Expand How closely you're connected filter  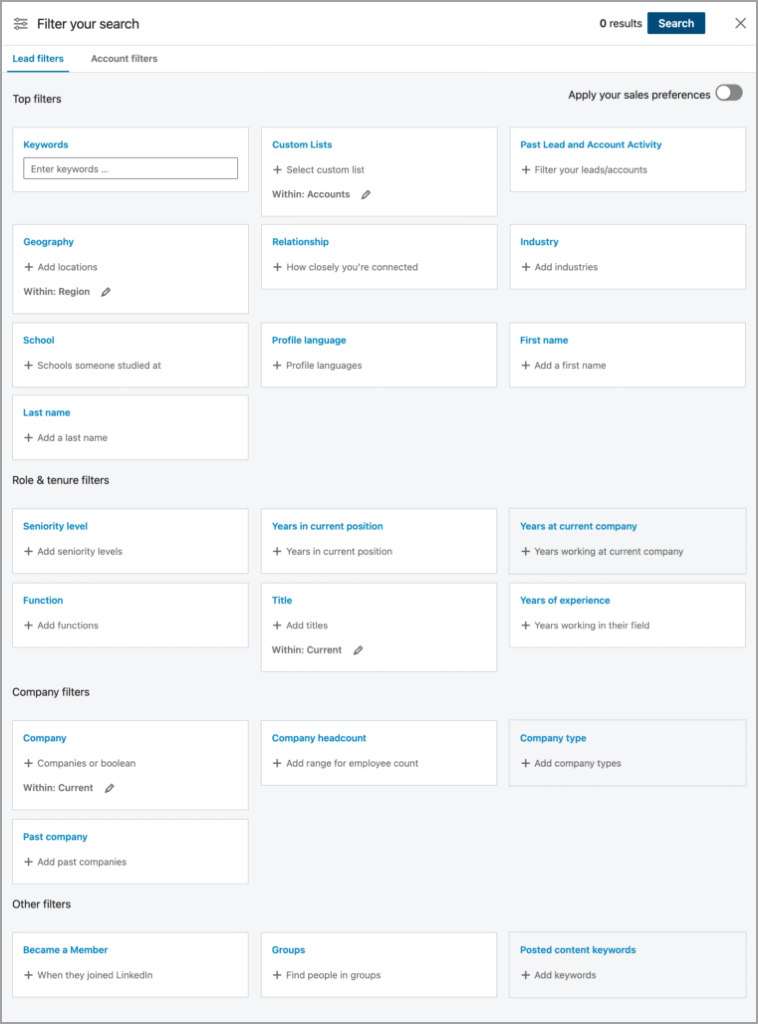pyautogui.click(x=345, y=267)
